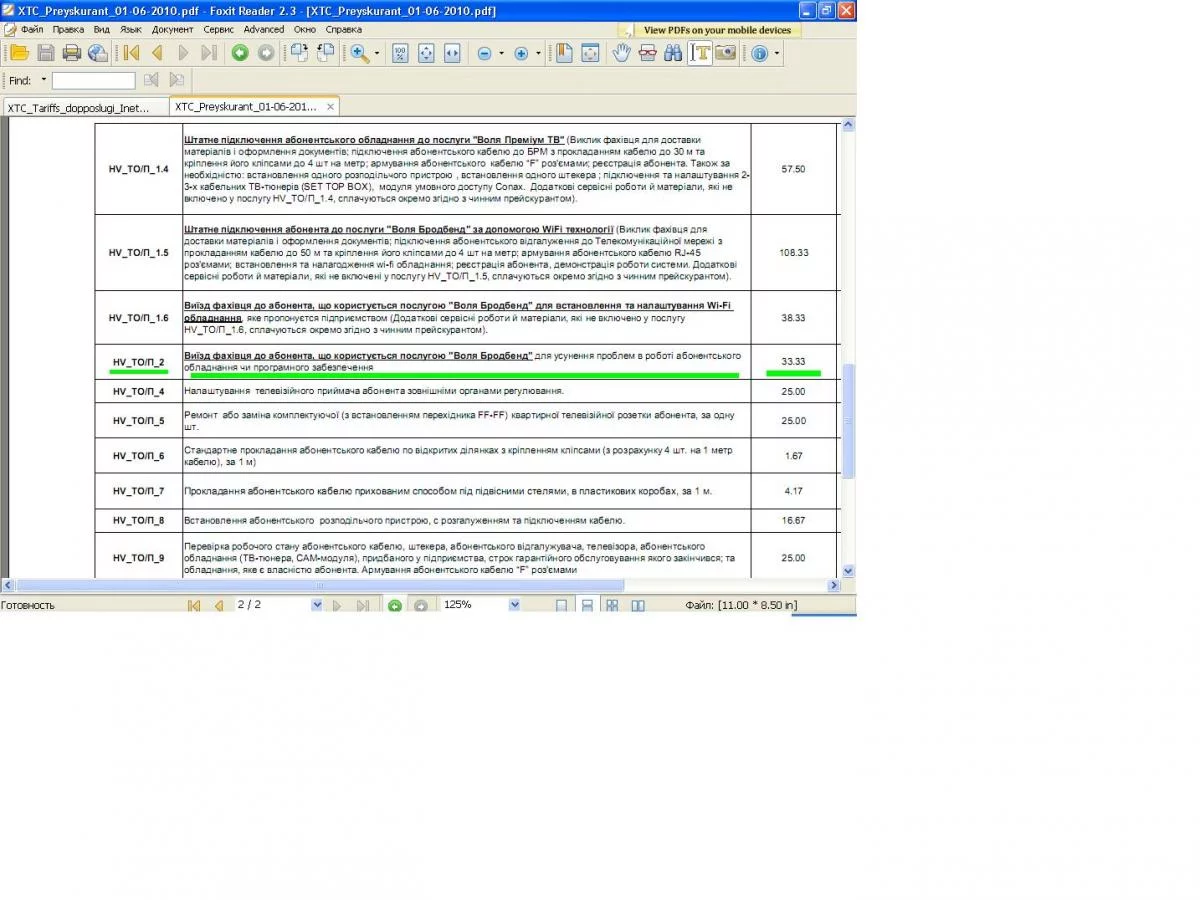Viewport: 1200px width, 900px height.
Task: Click the Fit Page icon
Action: pos(426,53)
